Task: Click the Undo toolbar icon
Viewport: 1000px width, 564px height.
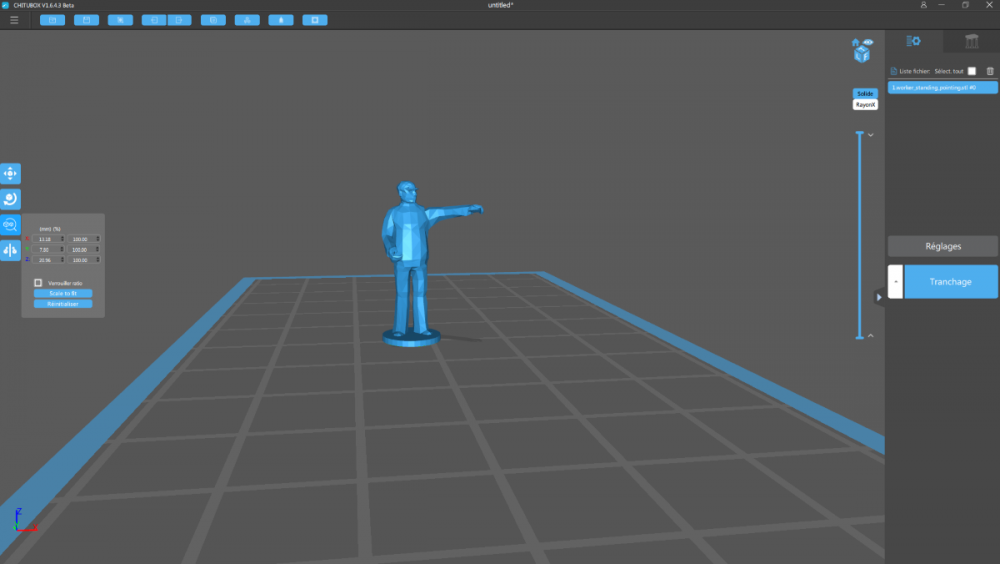Action: [x=154, y=20]
